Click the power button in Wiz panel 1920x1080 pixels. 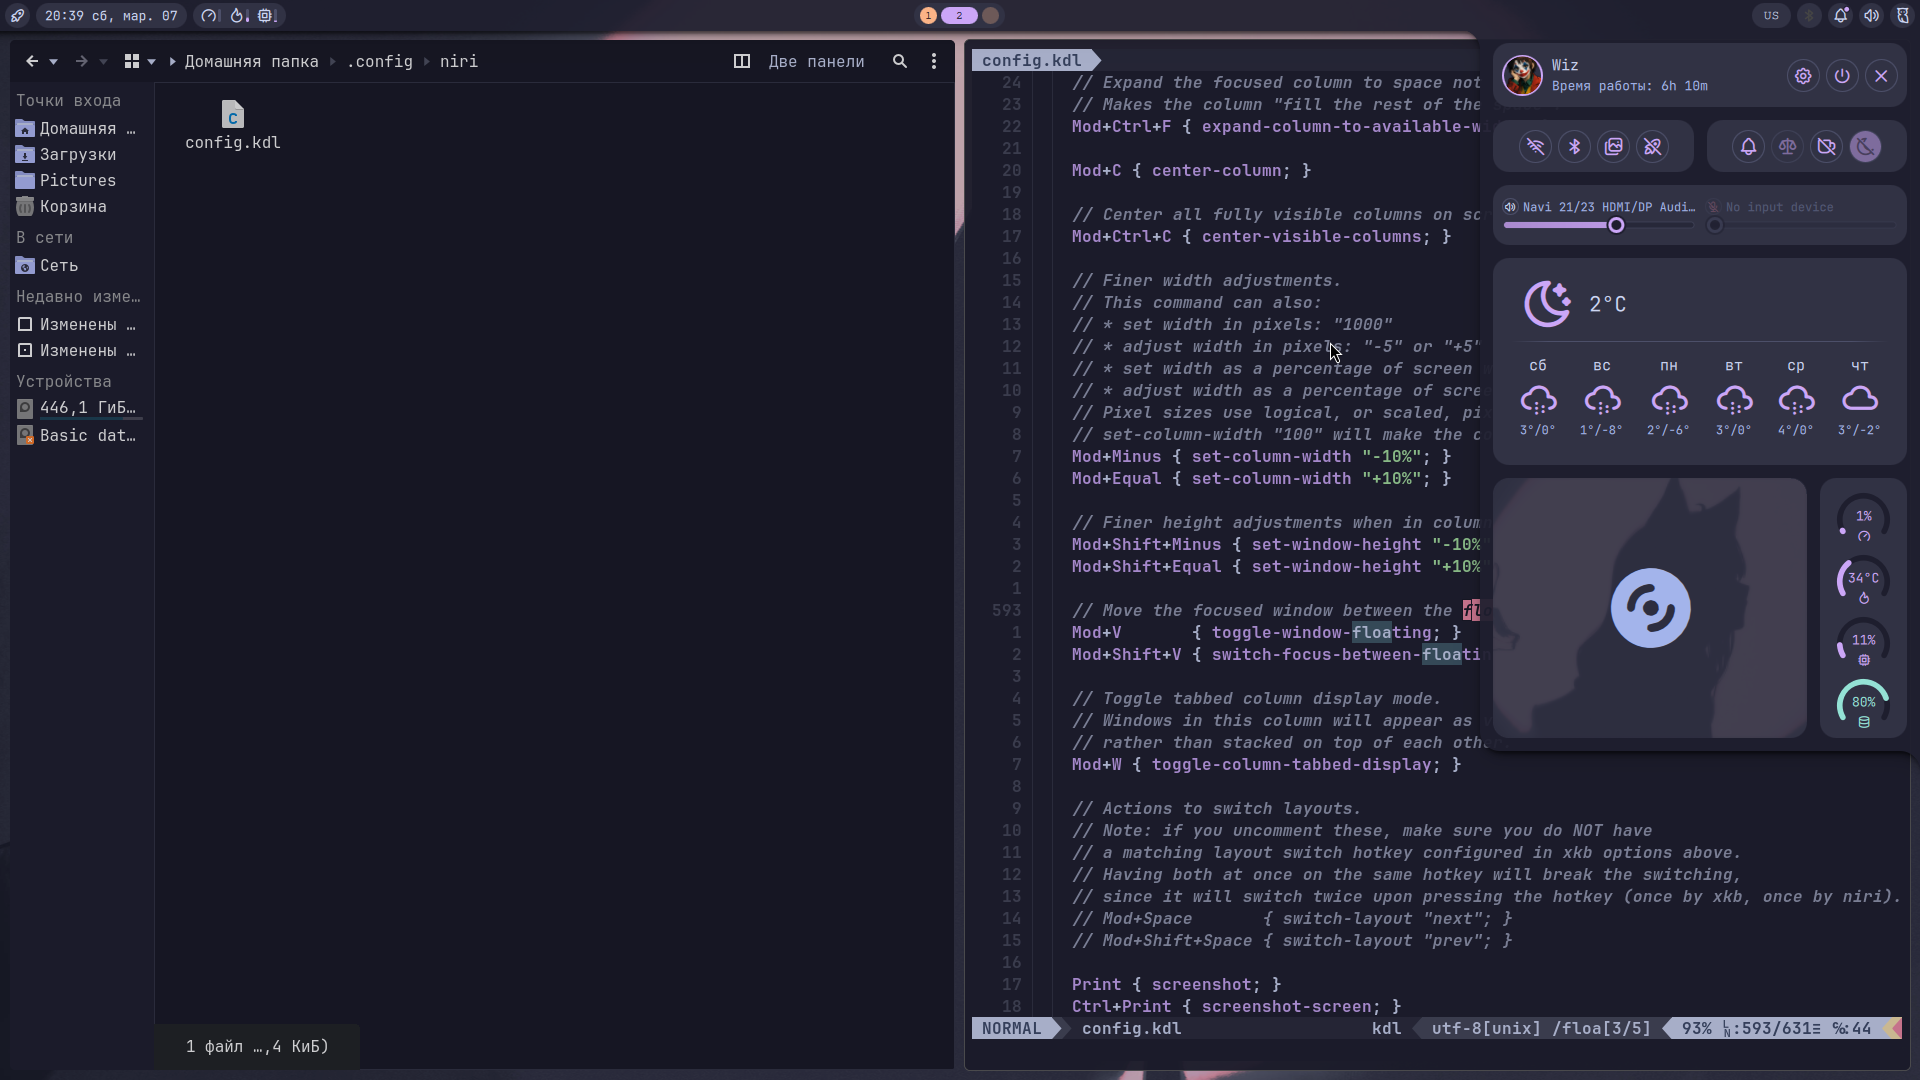point(1842,76)
